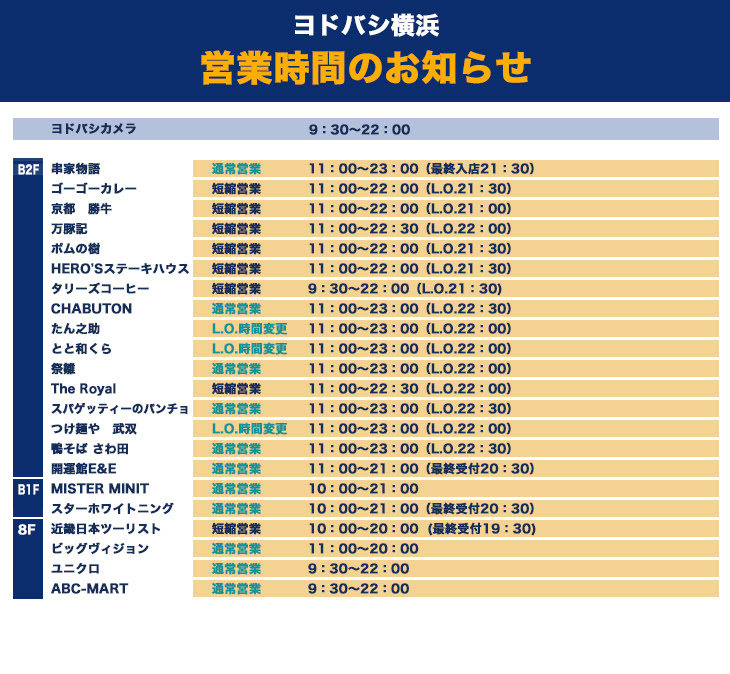730x674 pixels.
Task: Click the 11:00～21:00 hours for 開運館E&E
Action: (x=364, y=469)
